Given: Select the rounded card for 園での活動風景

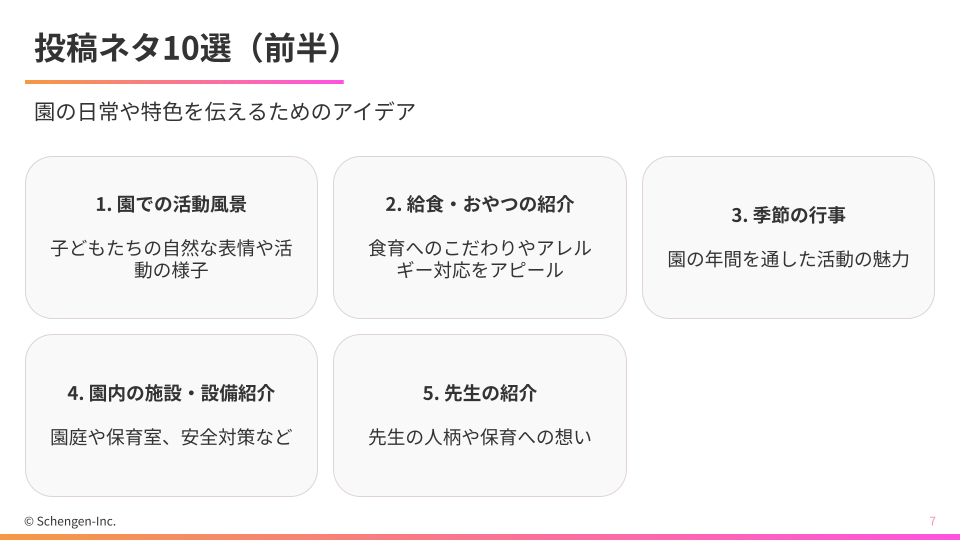Looking at the screenshot, I should [x=171, y=300].
